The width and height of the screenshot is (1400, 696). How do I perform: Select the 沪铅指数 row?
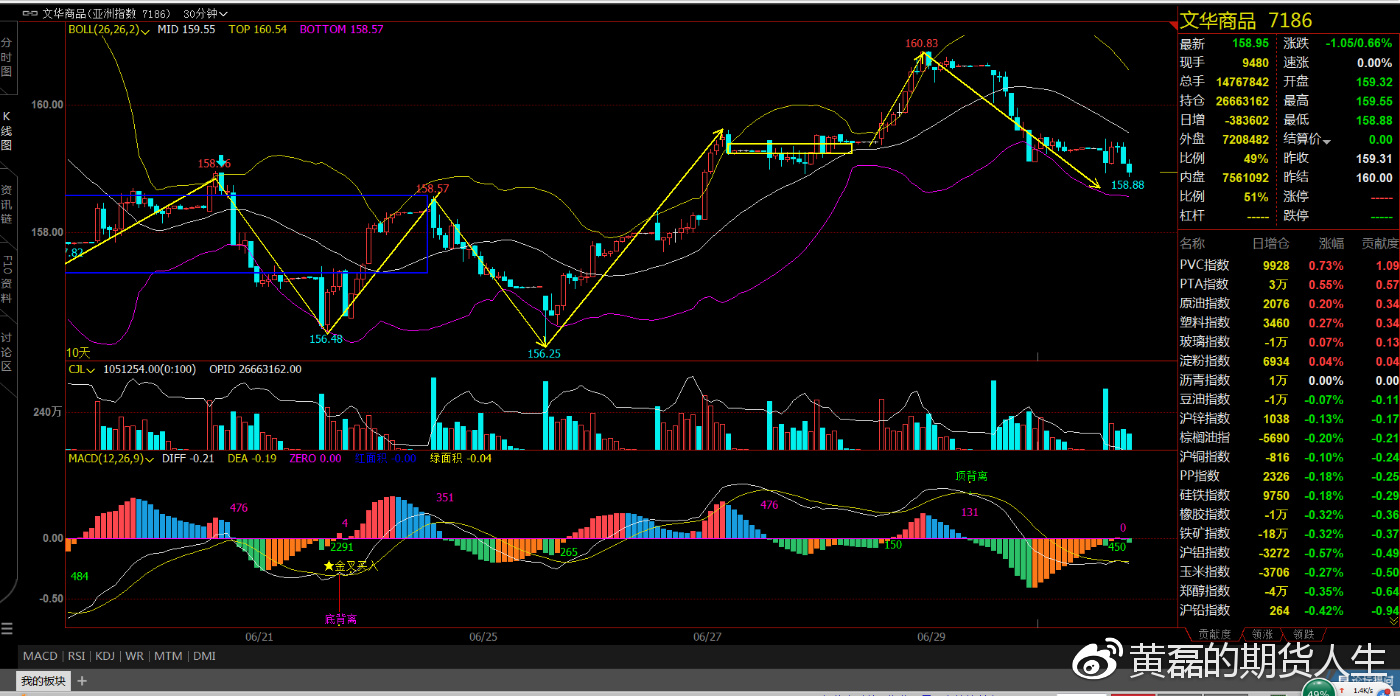tap(1289, 610)
